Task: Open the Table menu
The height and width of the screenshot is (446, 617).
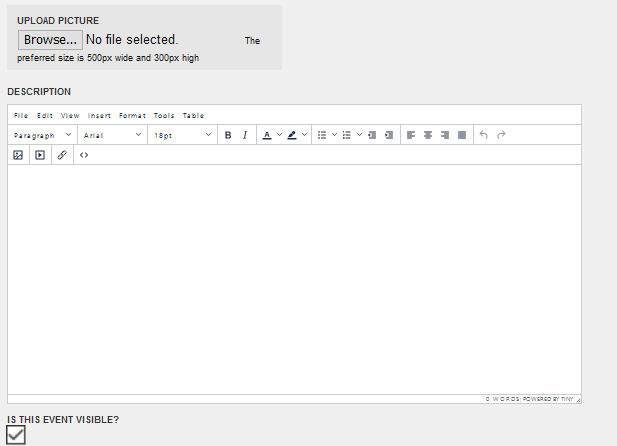Action: [x=193, y=116]
